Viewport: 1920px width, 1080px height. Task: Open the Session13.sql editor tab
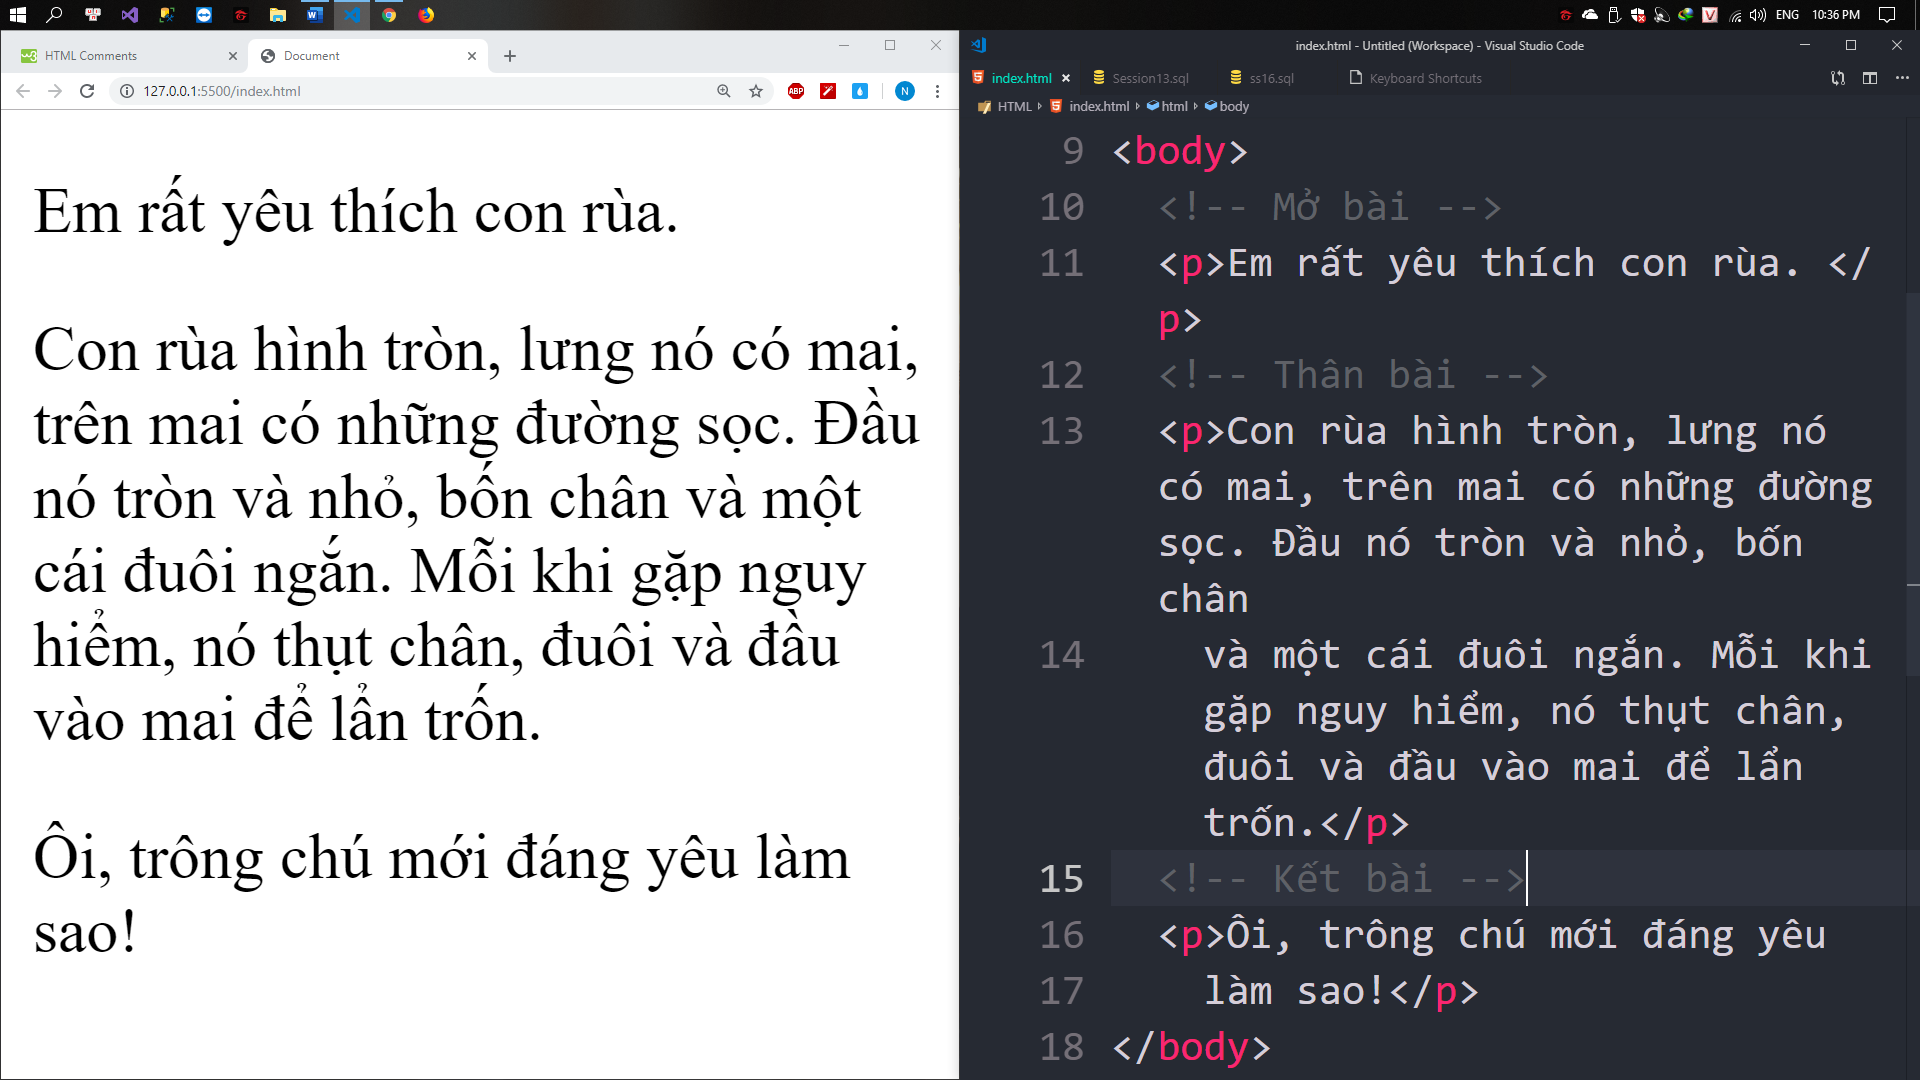[1150, 78]
